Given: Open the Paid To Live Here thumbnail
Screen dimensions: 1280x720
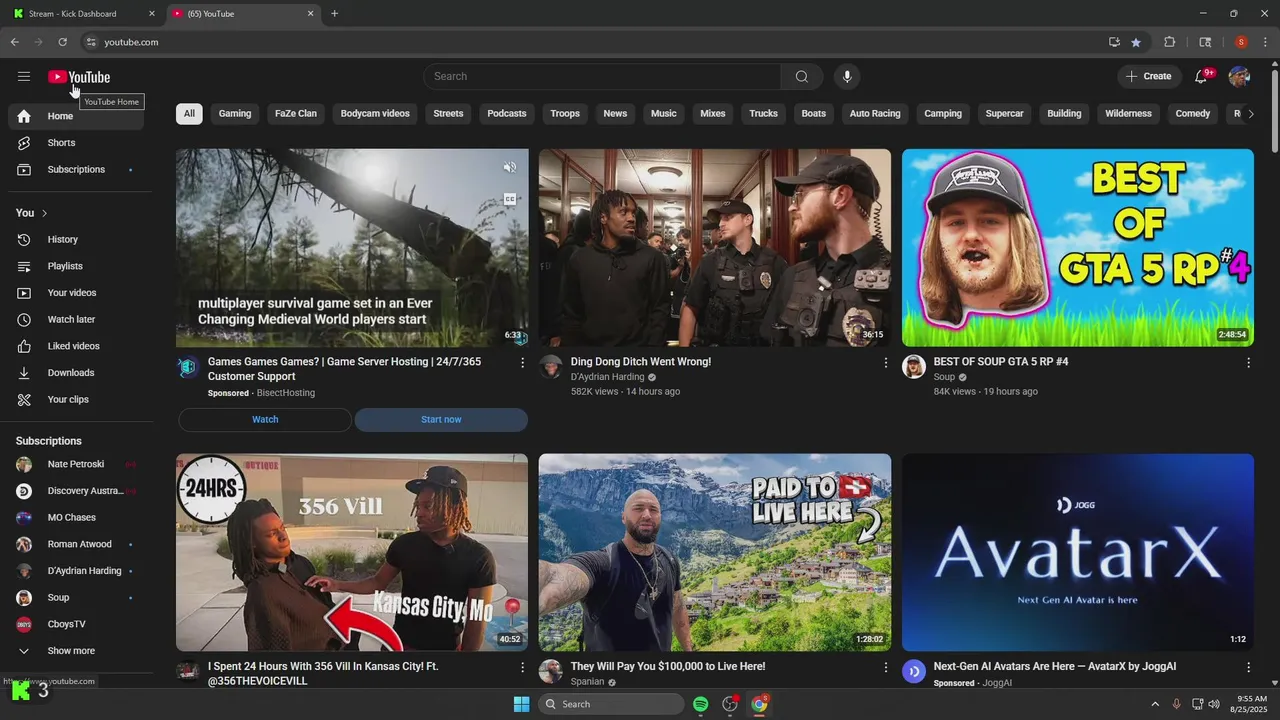Looking at the screenshot, I should click(x=715, y=553).
